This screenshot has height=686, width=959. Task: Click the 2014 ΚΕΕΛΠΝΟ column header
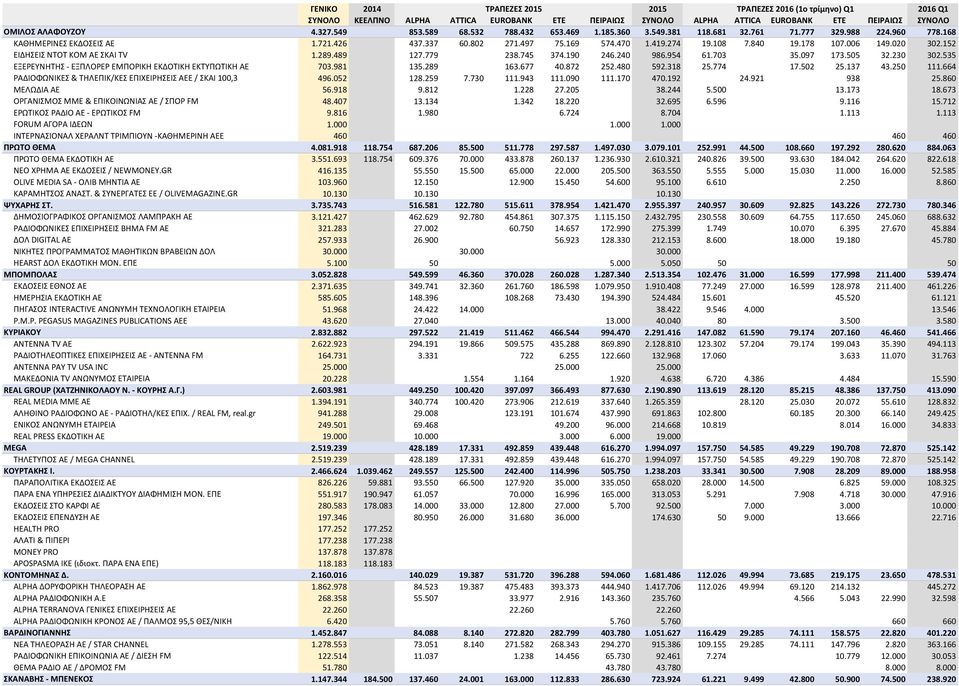372,15
